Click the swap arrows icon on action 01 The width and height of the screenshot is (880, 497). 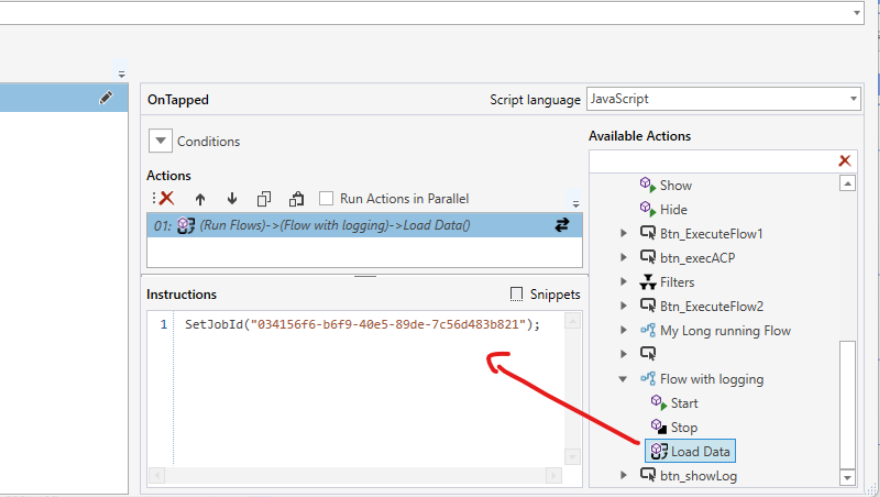[562, 226]
